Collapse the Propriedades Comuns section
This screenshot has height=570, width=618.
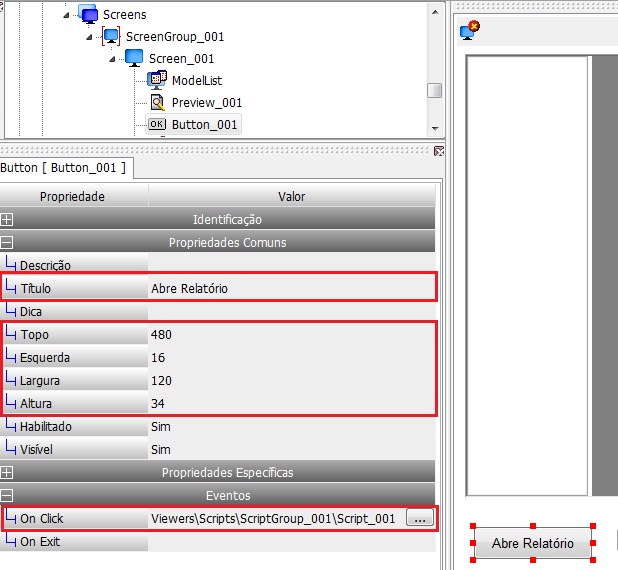[x=7, y=242]
